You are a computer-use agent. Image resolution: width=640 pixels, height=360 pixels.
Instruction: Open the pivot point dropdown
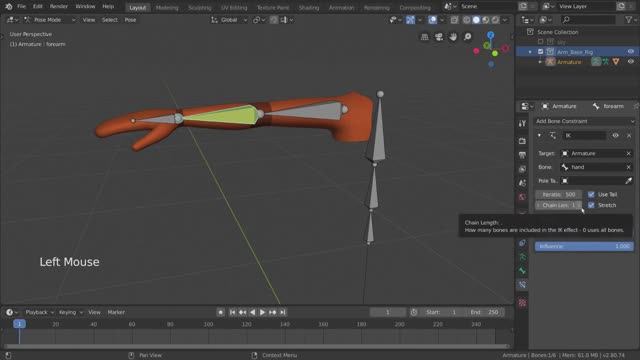point(259,20)
